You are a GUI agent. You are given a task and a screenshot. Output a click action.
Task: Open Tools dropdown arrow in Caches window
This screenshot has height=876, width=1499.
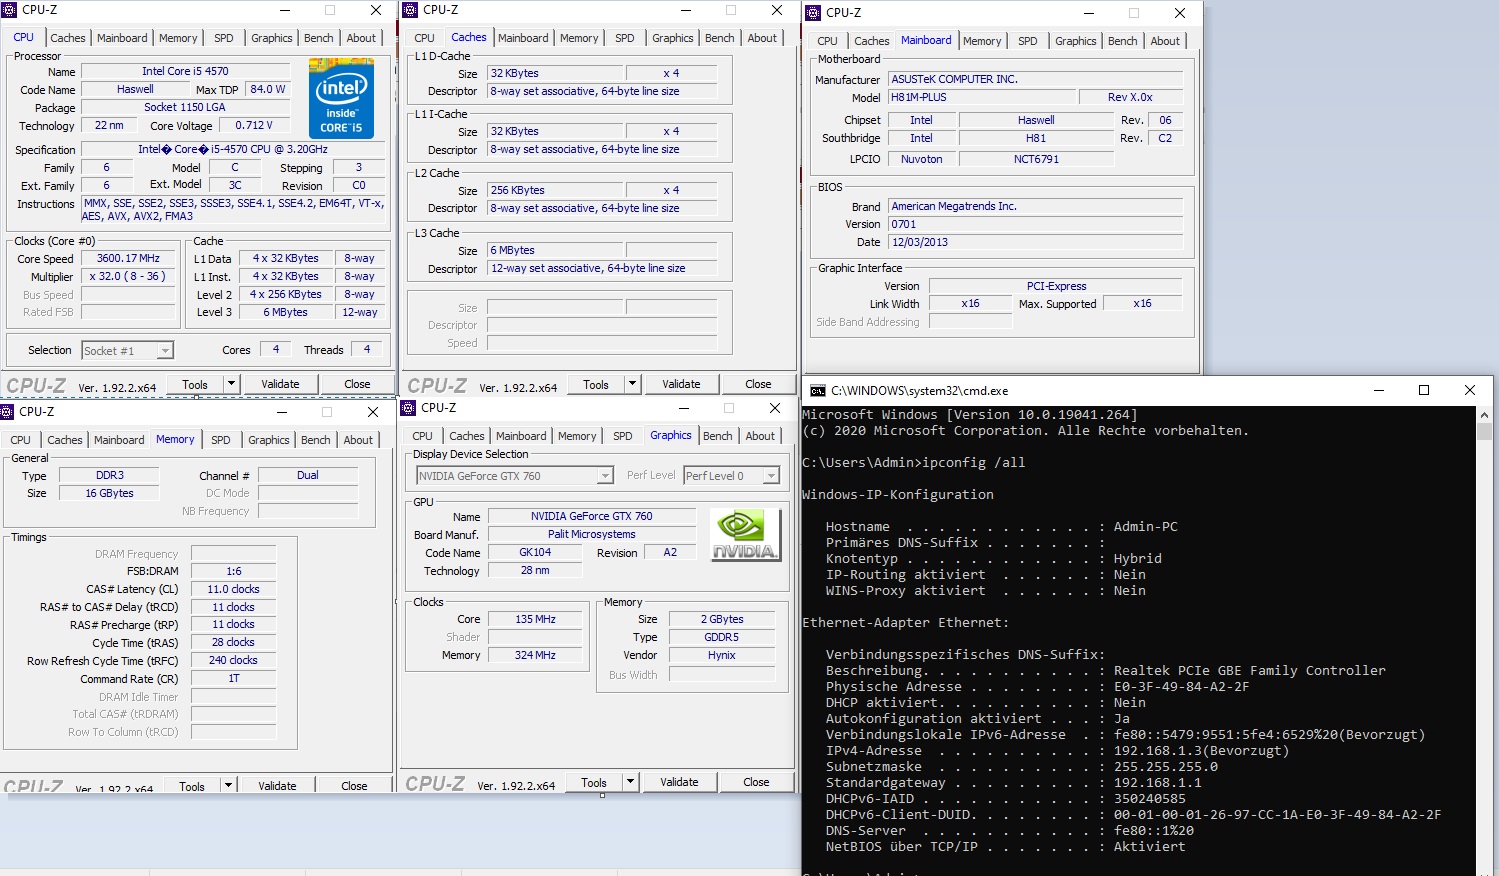click(631, 384)
